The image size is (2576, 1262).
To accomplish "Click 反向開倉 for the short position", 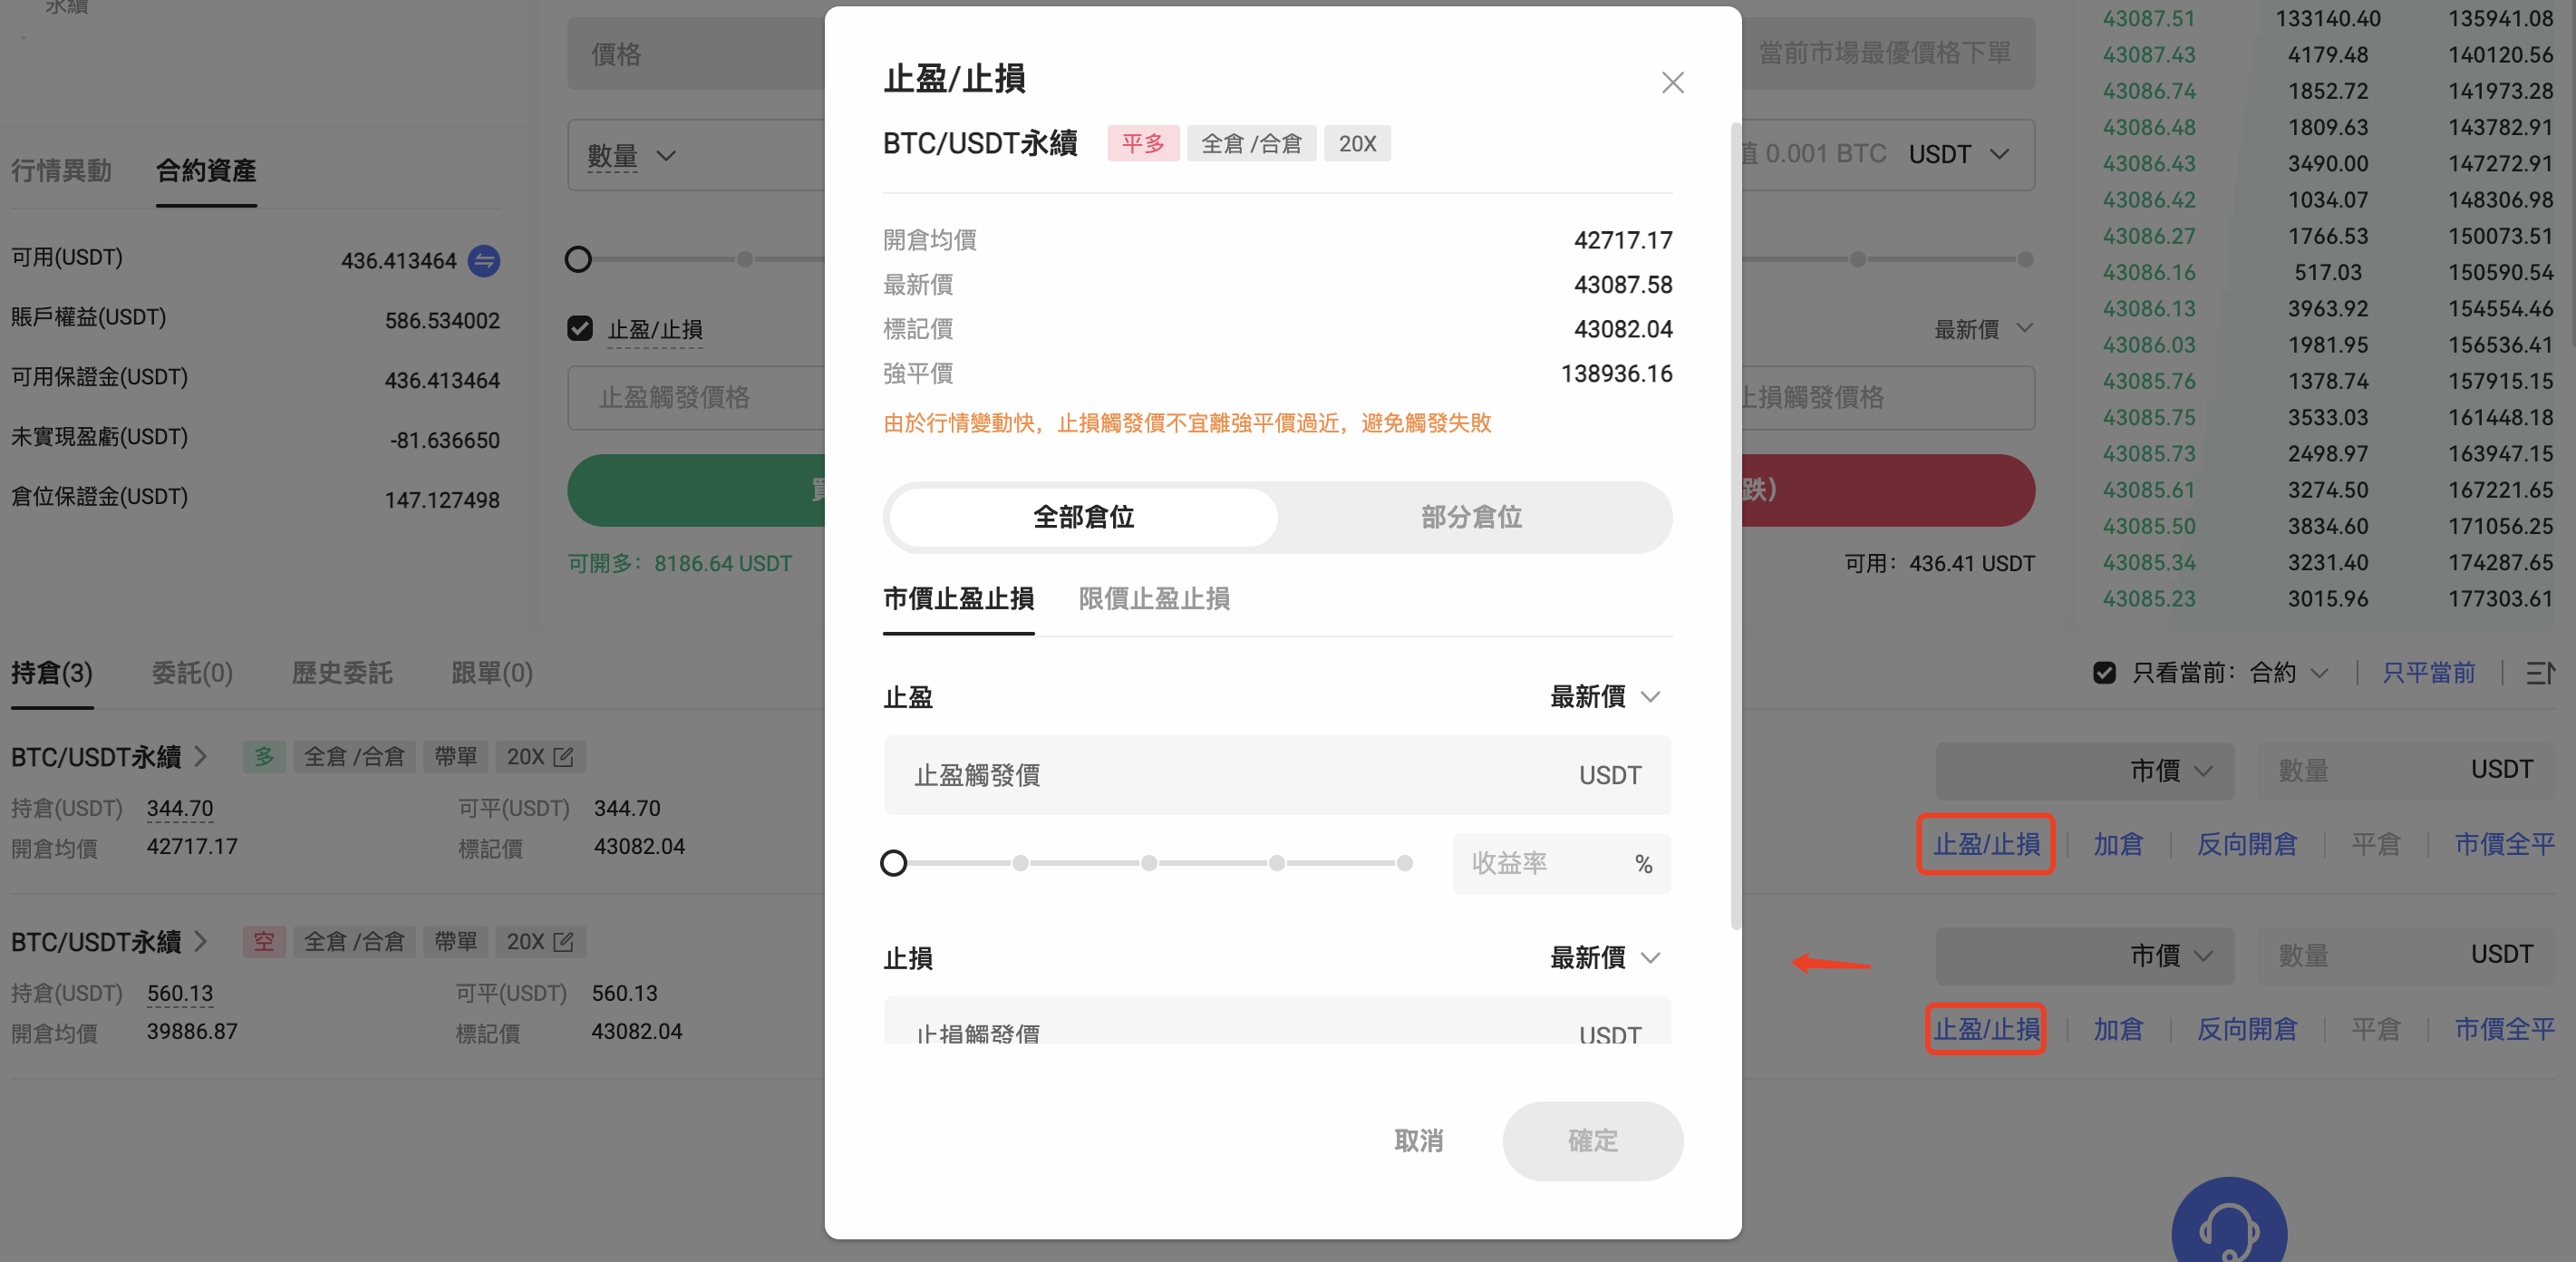I will [2247, 1030].
